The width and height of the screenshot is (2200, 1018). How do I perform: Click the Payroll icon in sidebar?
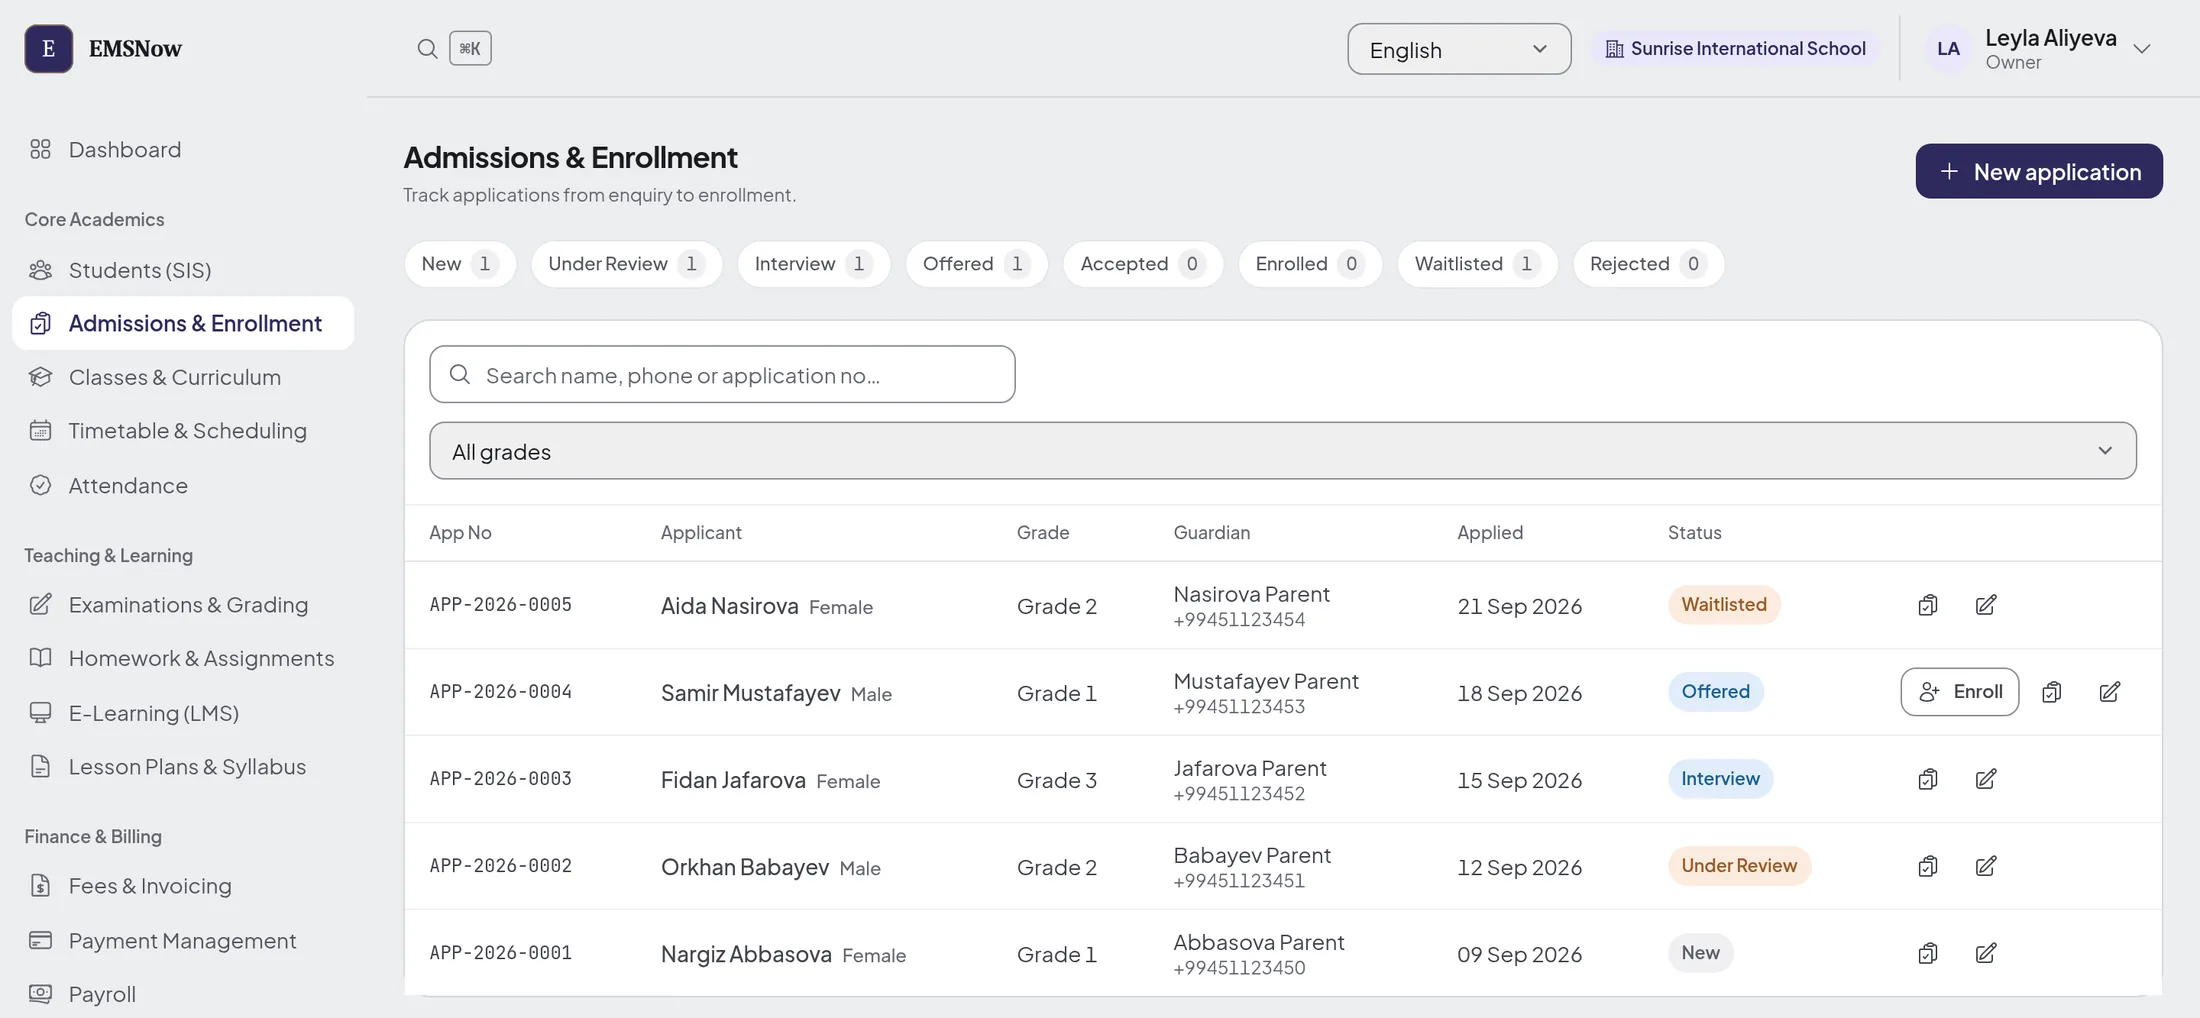(x=40, y=994)
